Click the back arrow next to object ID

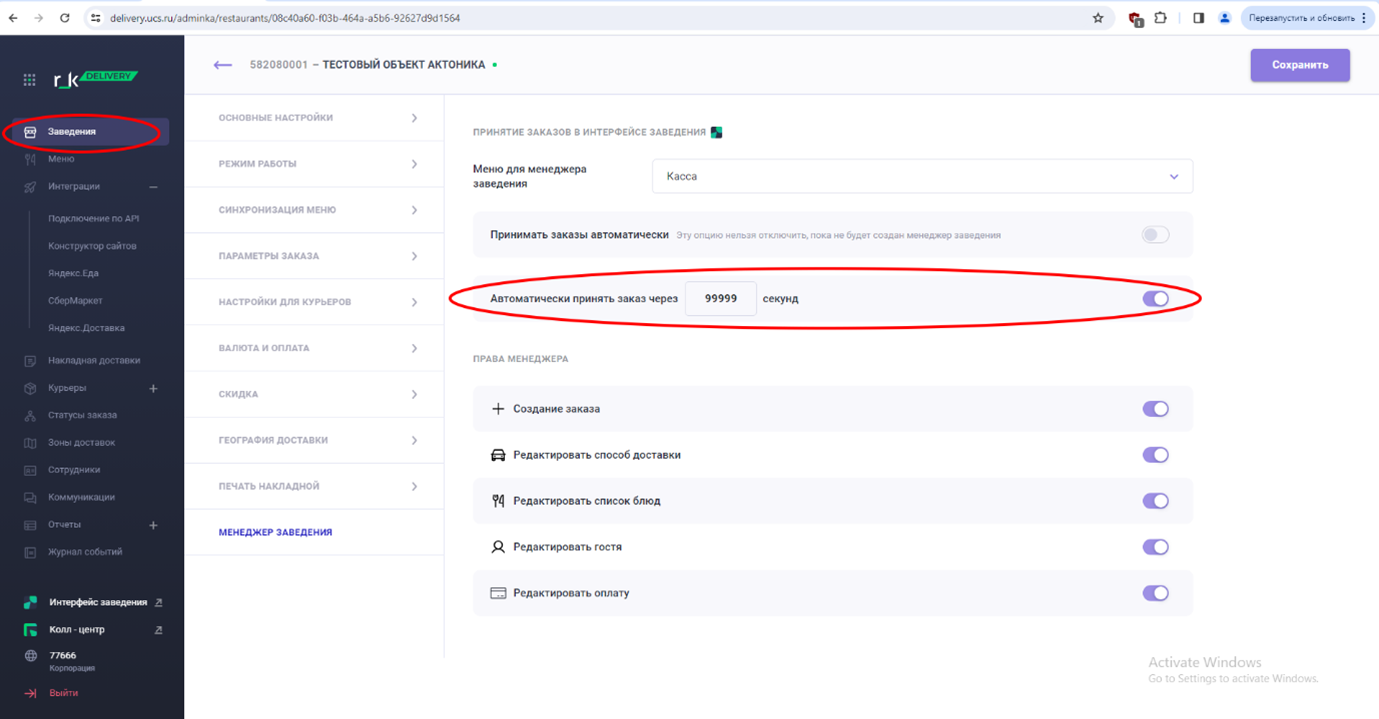coord(222,65)
